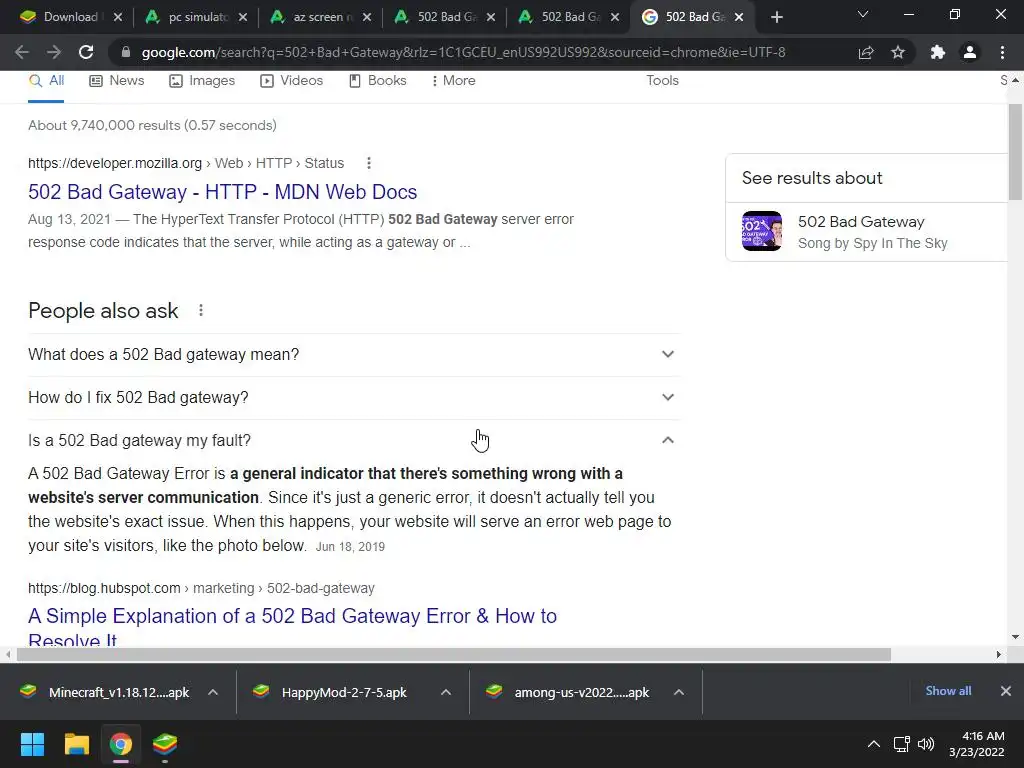Click the Chrome taskbar icon
1024x768 pixels.
click(121, 744)
